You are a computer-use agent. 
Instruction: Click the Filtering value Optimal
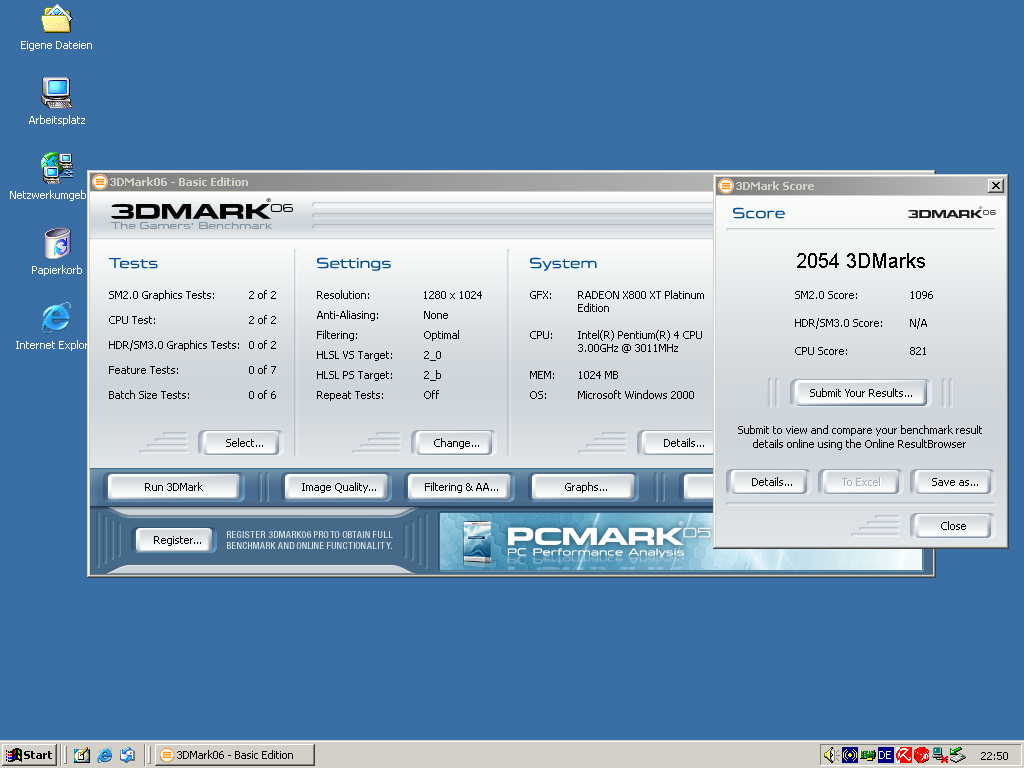pos(441,335)
